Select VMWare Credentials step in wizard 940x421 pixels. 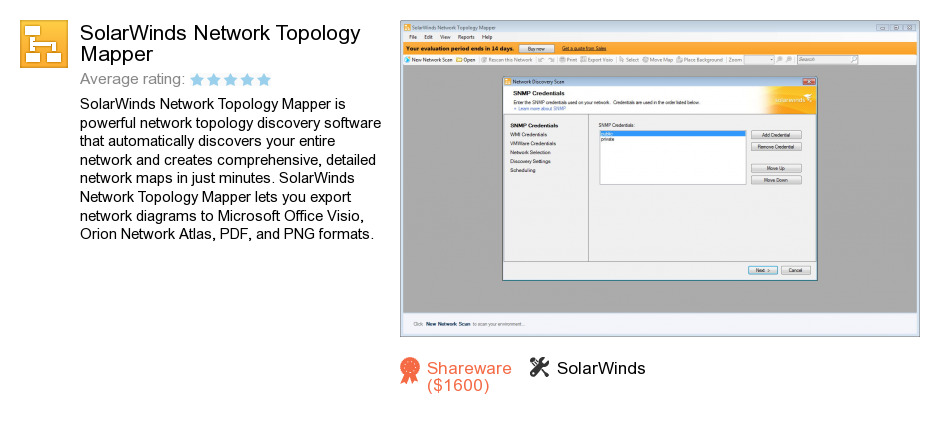point(533,143)
